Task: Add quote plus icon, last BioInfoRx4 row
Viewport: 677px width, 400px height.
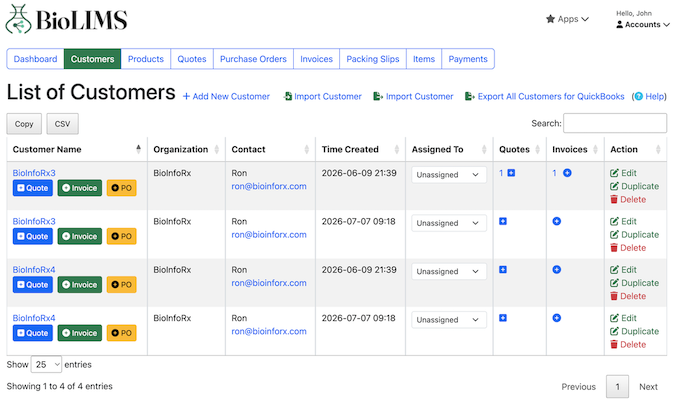Action: (503, 318)
